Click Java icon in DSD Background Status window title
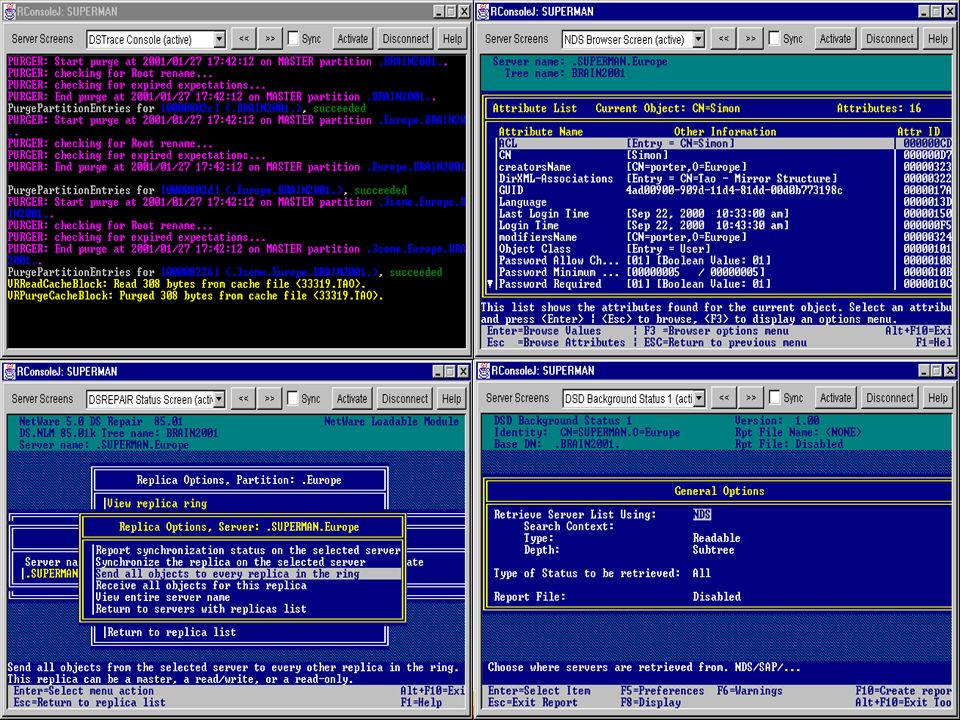Image resolution: width=960 pixels, height=720 pixels. click(484, 370)
